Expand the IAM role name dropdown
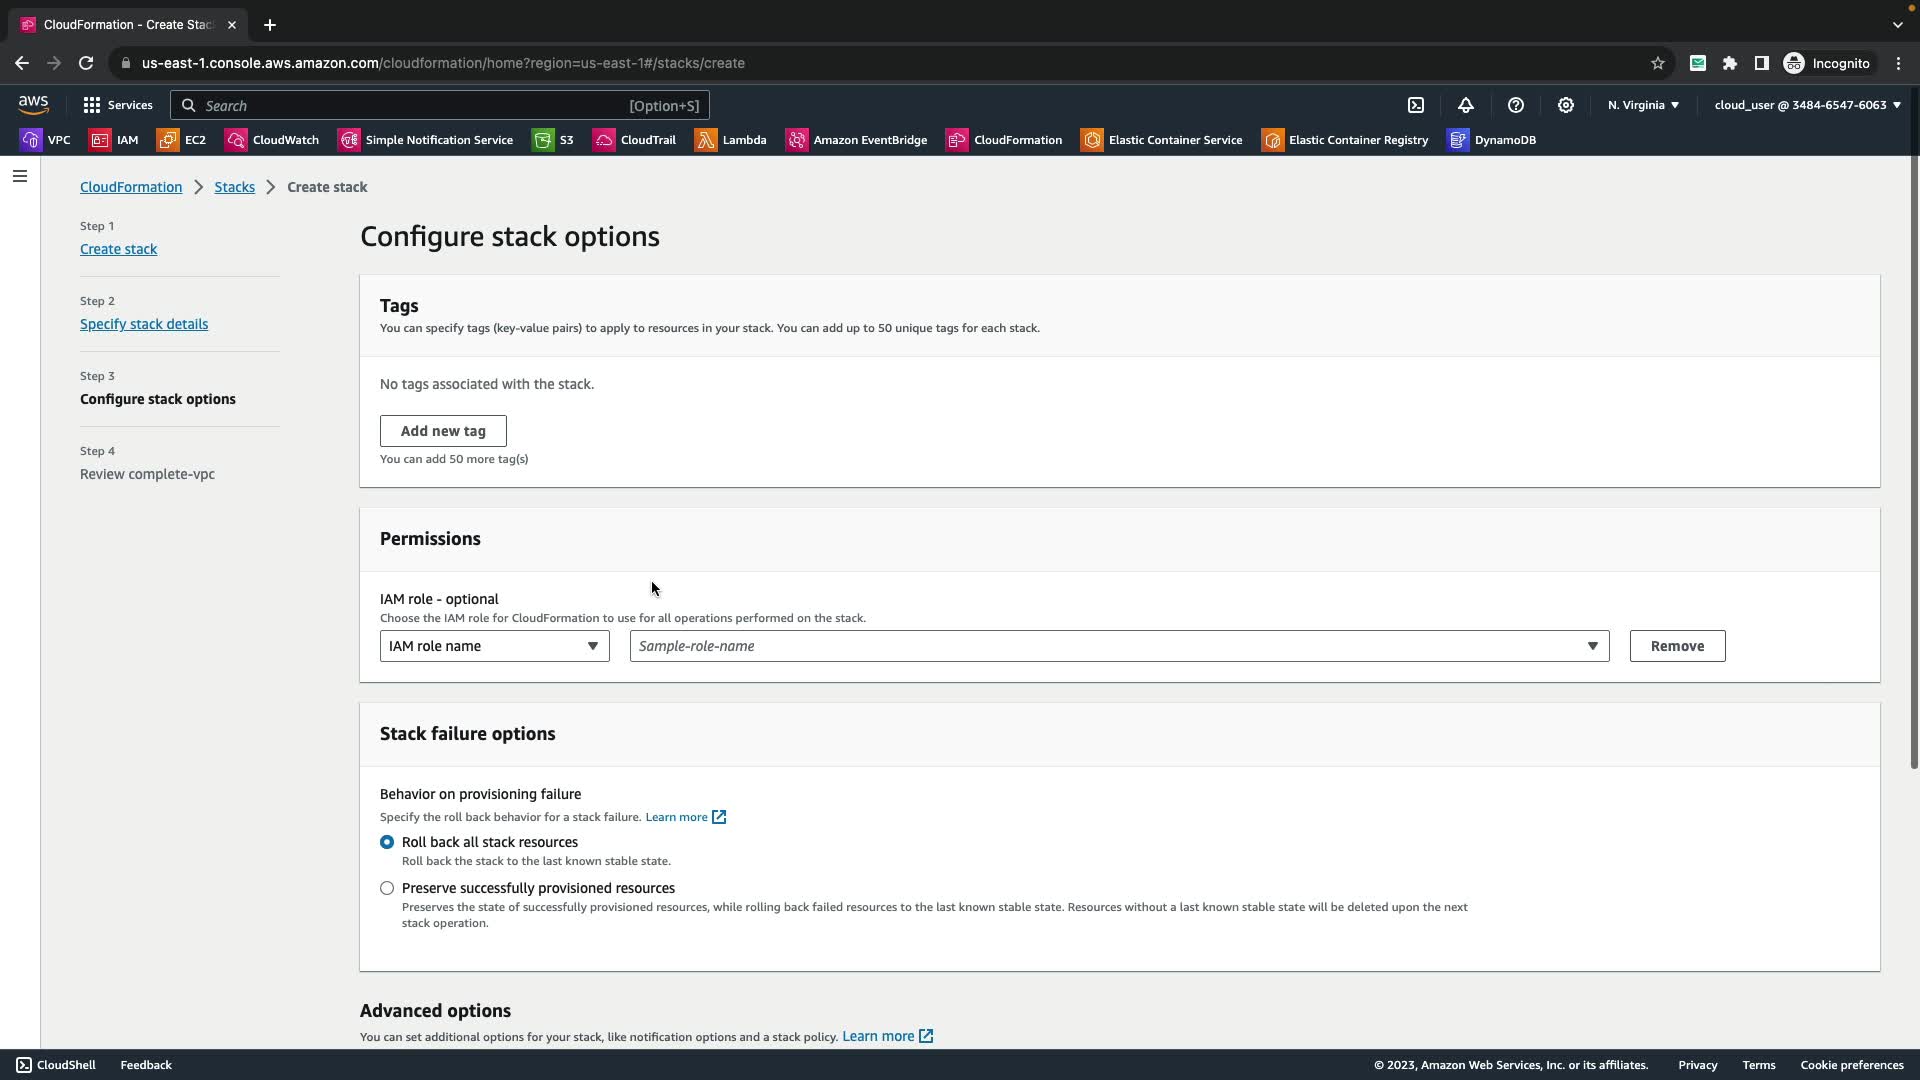Viewport: 1920px width, 1080px height. pyautogui.click(x=494, y=646)
